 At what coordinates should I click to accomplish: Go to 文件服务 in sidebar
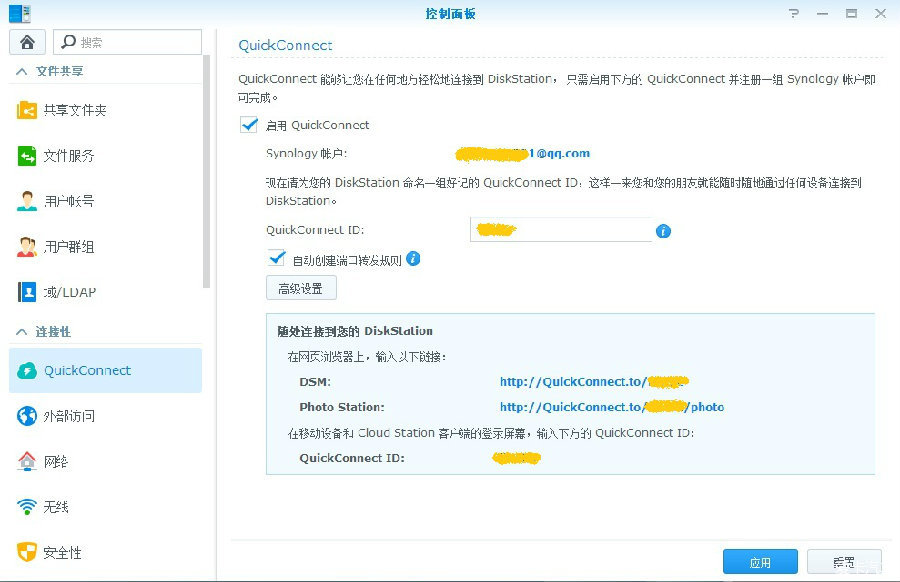[106, 156]
